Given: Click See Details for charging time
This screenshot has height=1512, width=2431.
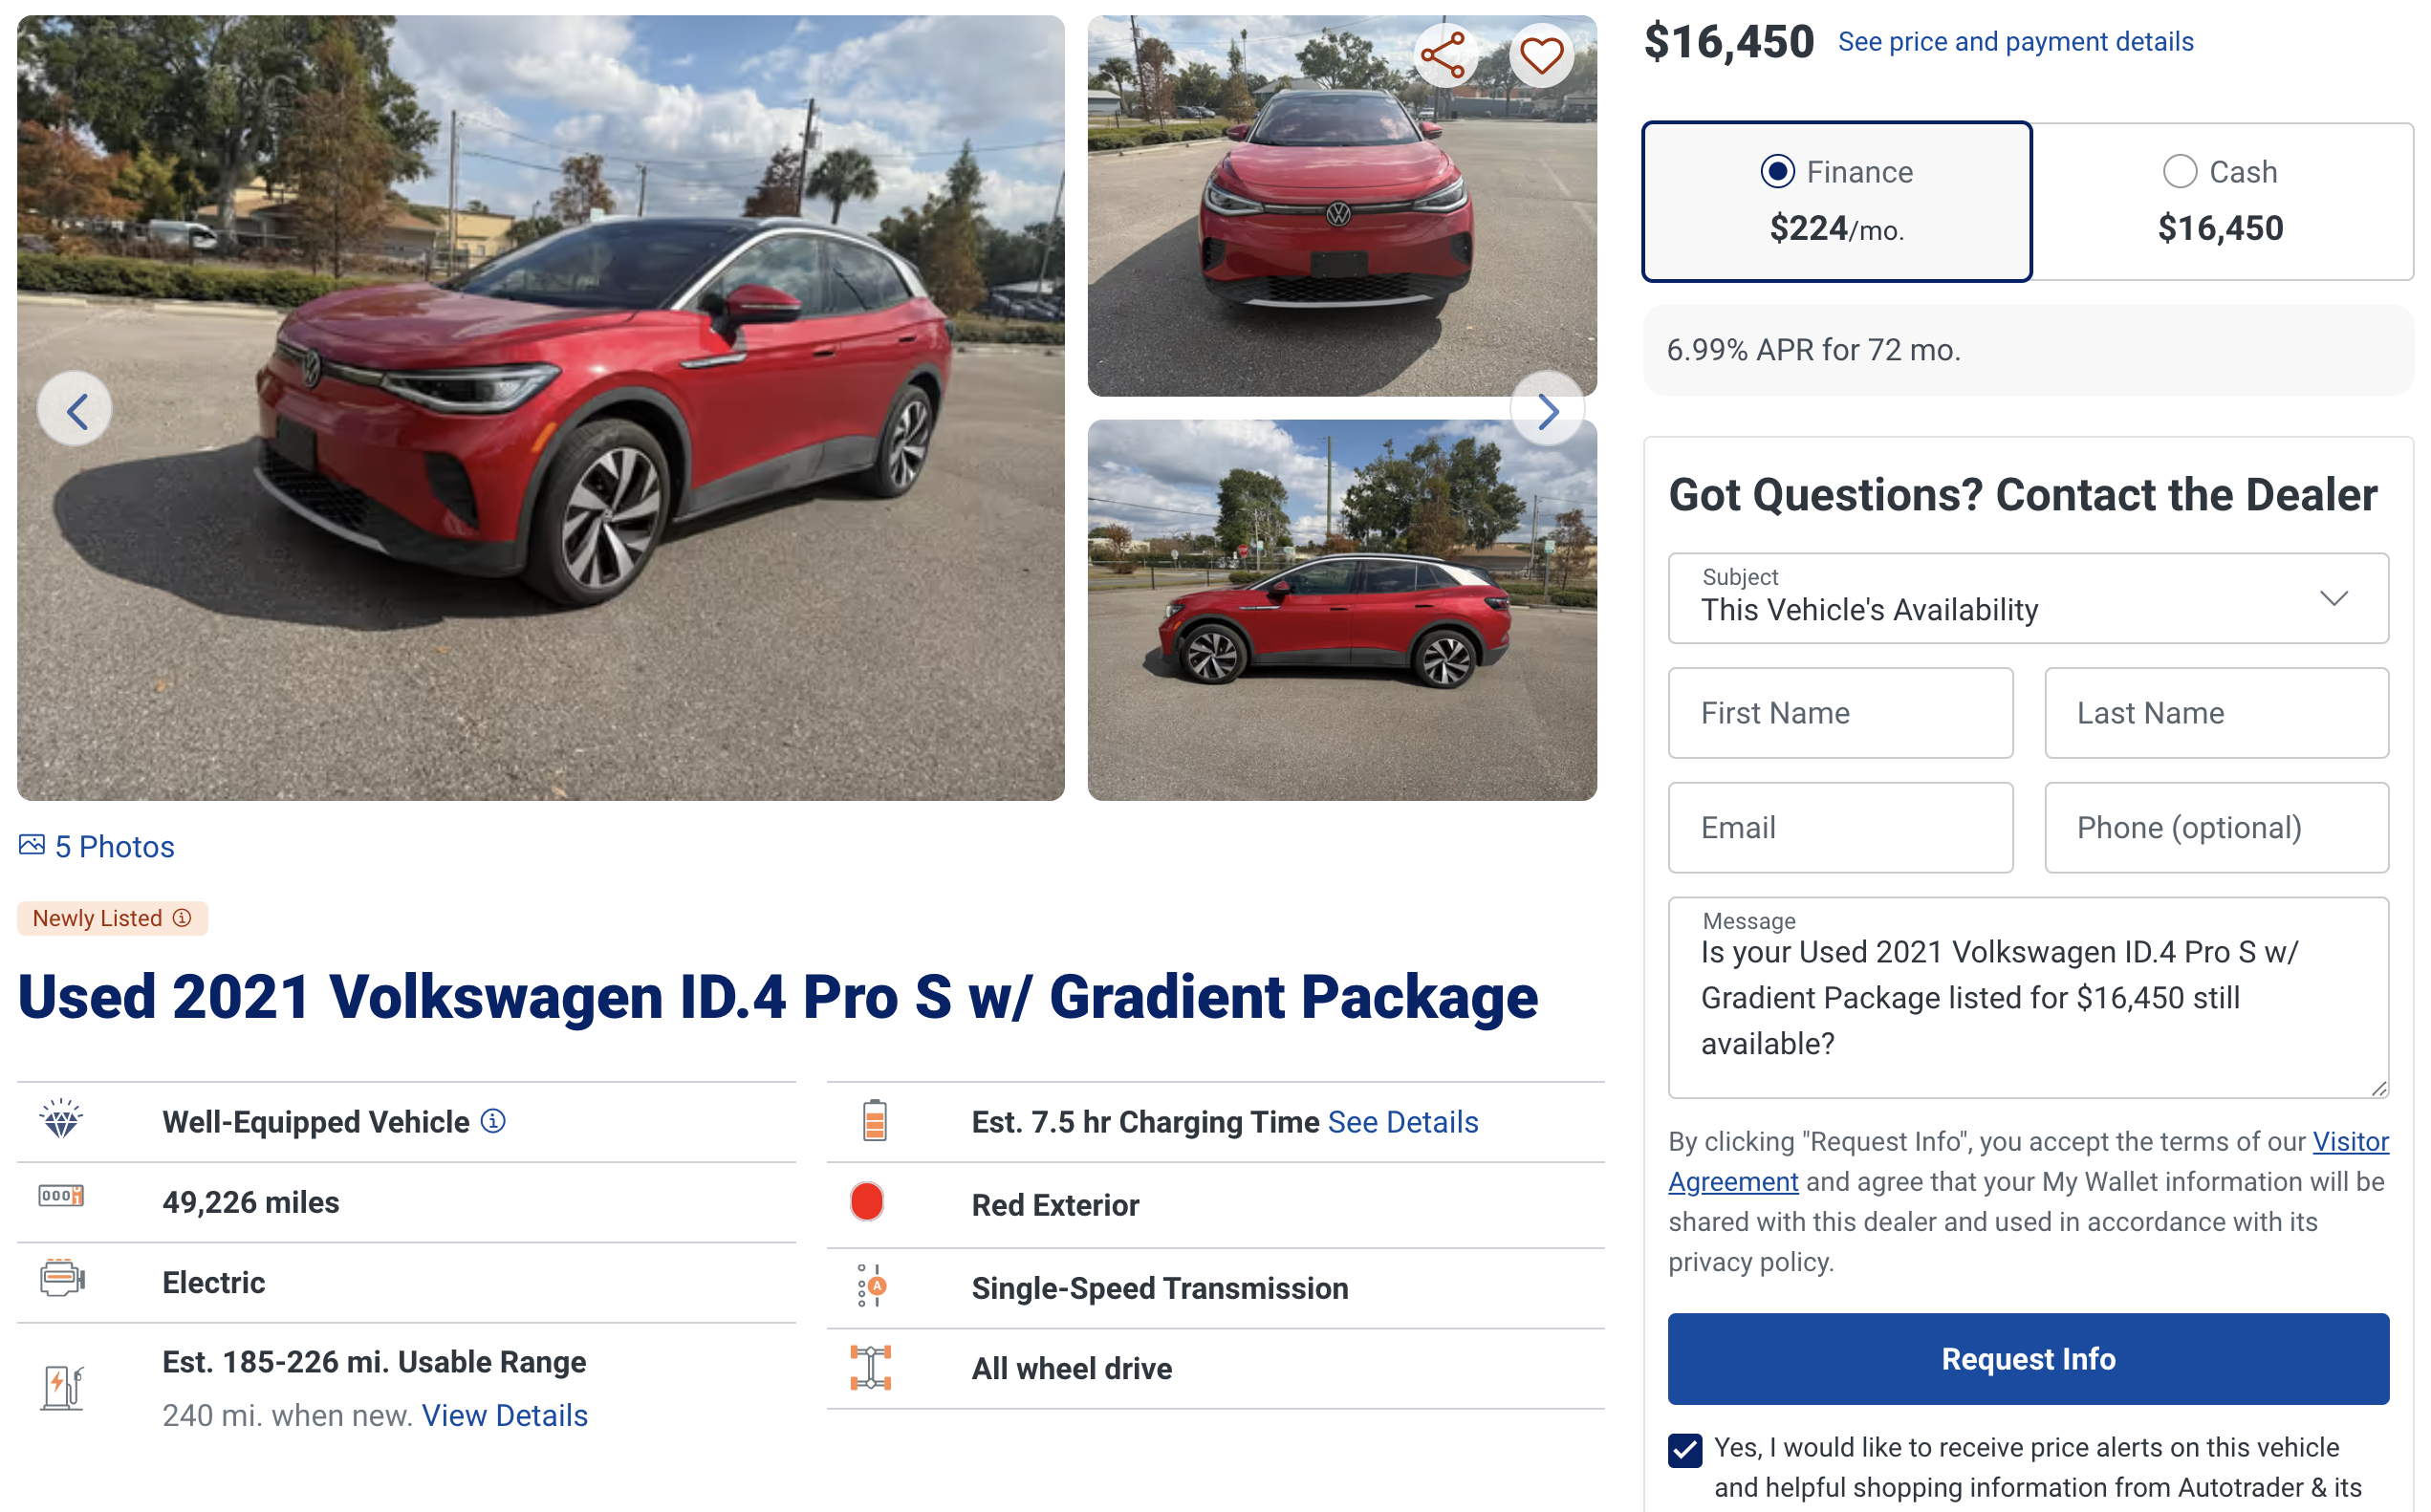Looking at the screenshot, I should [x=1402, y=1122].
